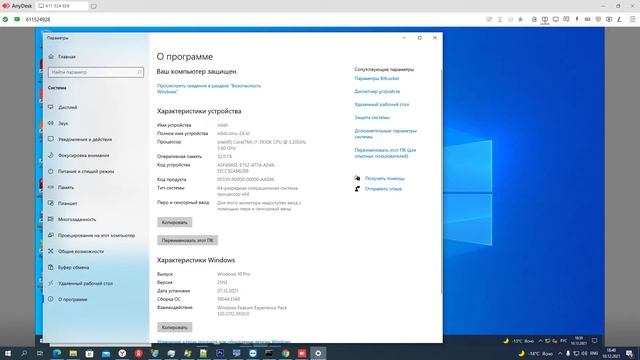Viewport: 640px width, 360px height.
Task: Open the Главная home icon in Settings sidebar
Action: click(x=51, y=56)
